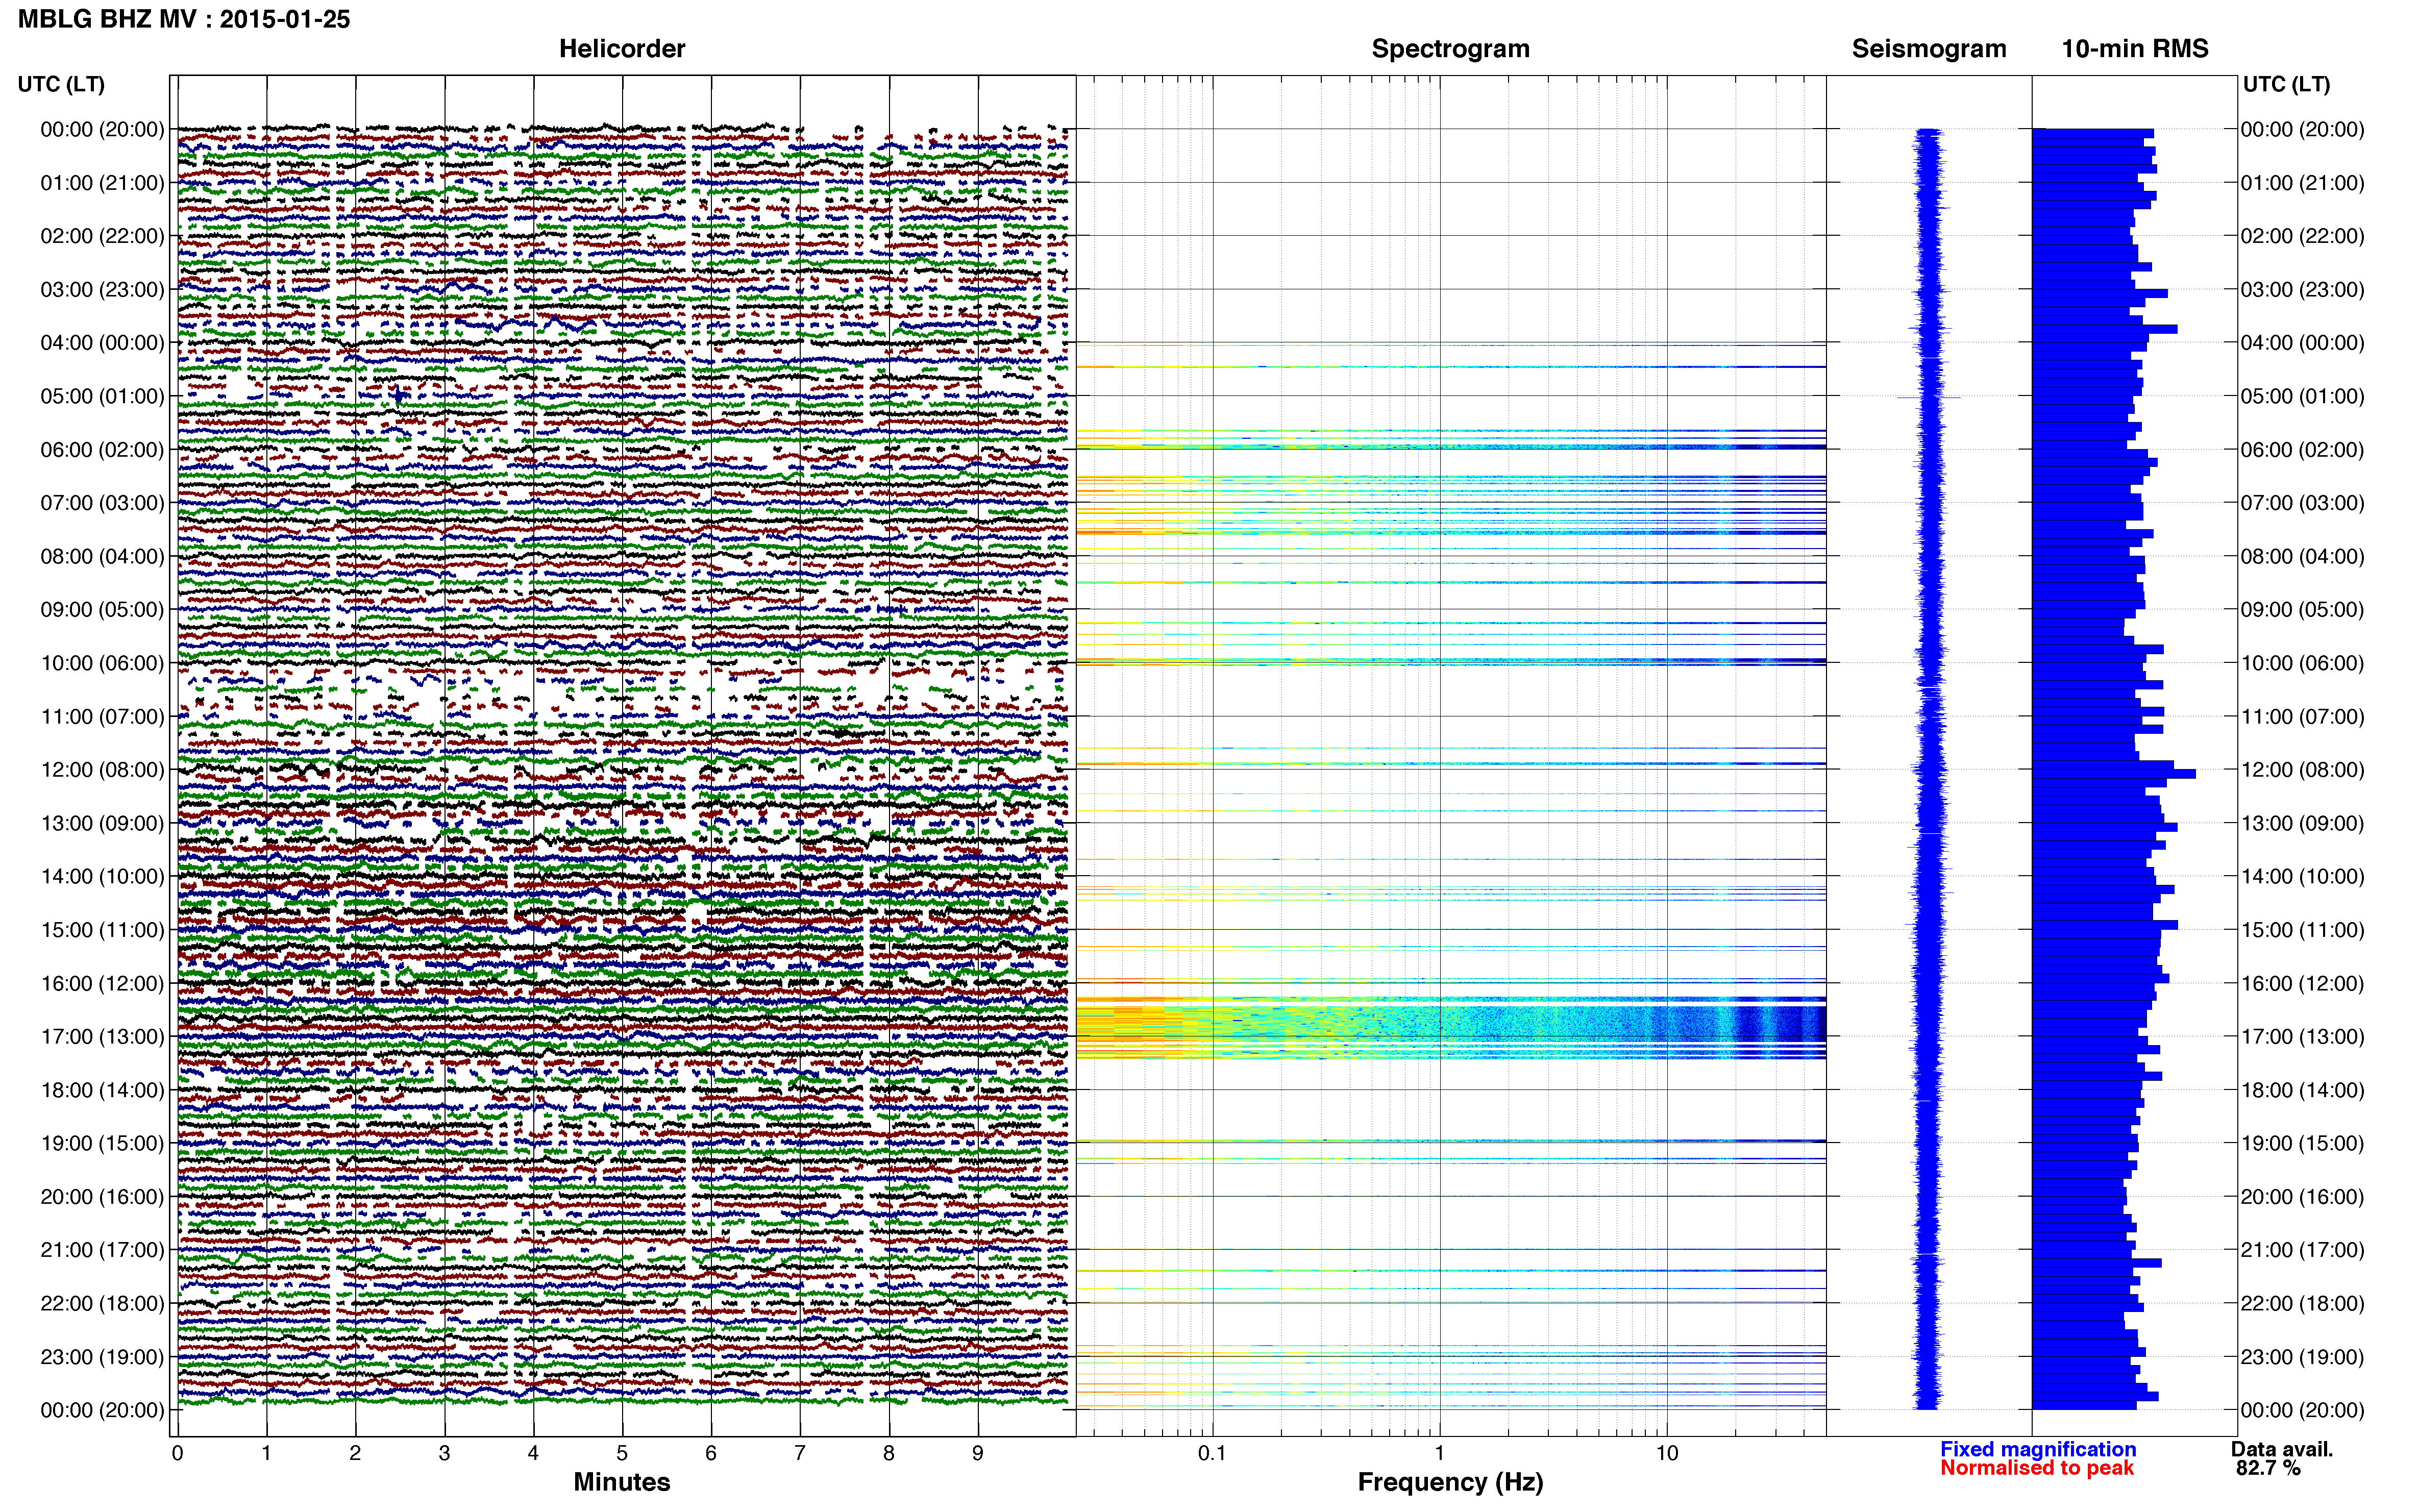The image size is (2419, 1512).
Task: Select the 'Frequency (Hz)' axis title
Action: click(1450, 1482)
